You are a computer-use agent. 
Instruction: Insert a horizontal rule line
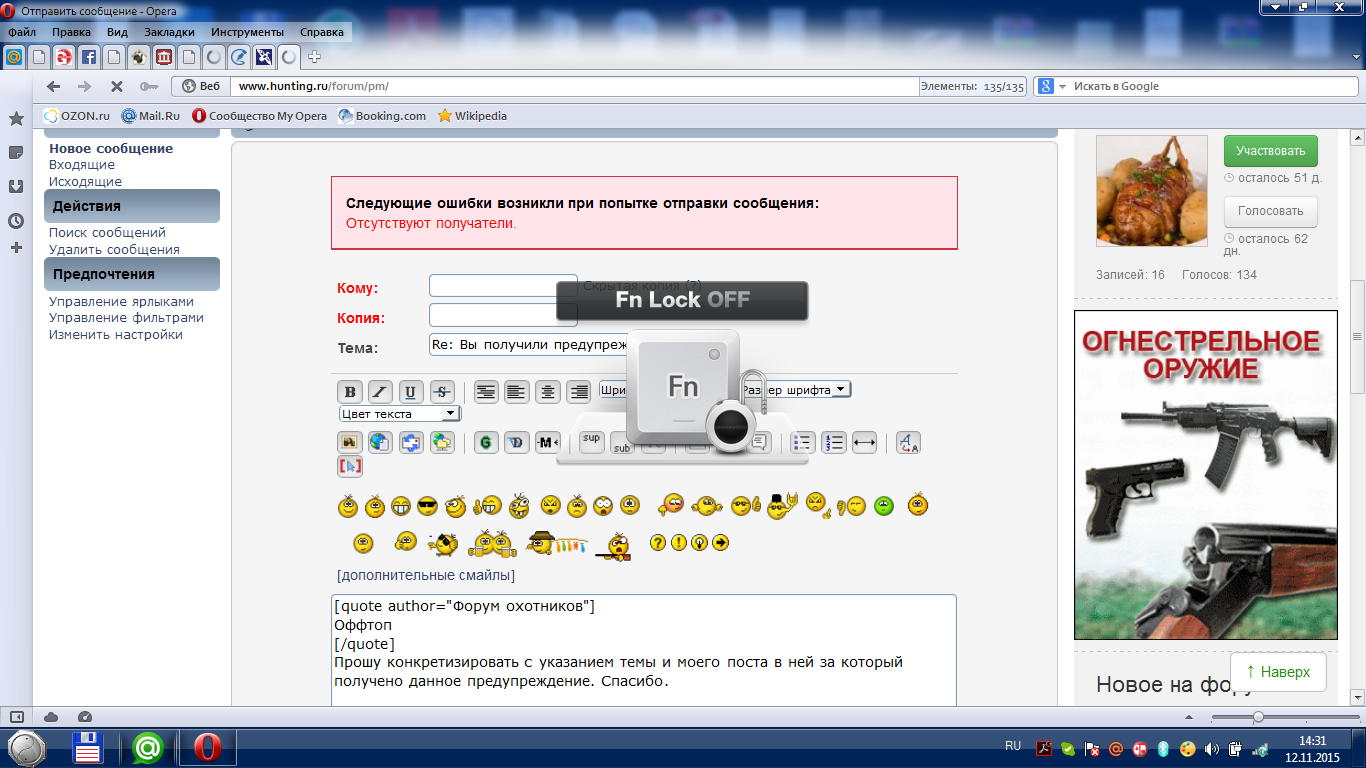[x=864, y=442]
